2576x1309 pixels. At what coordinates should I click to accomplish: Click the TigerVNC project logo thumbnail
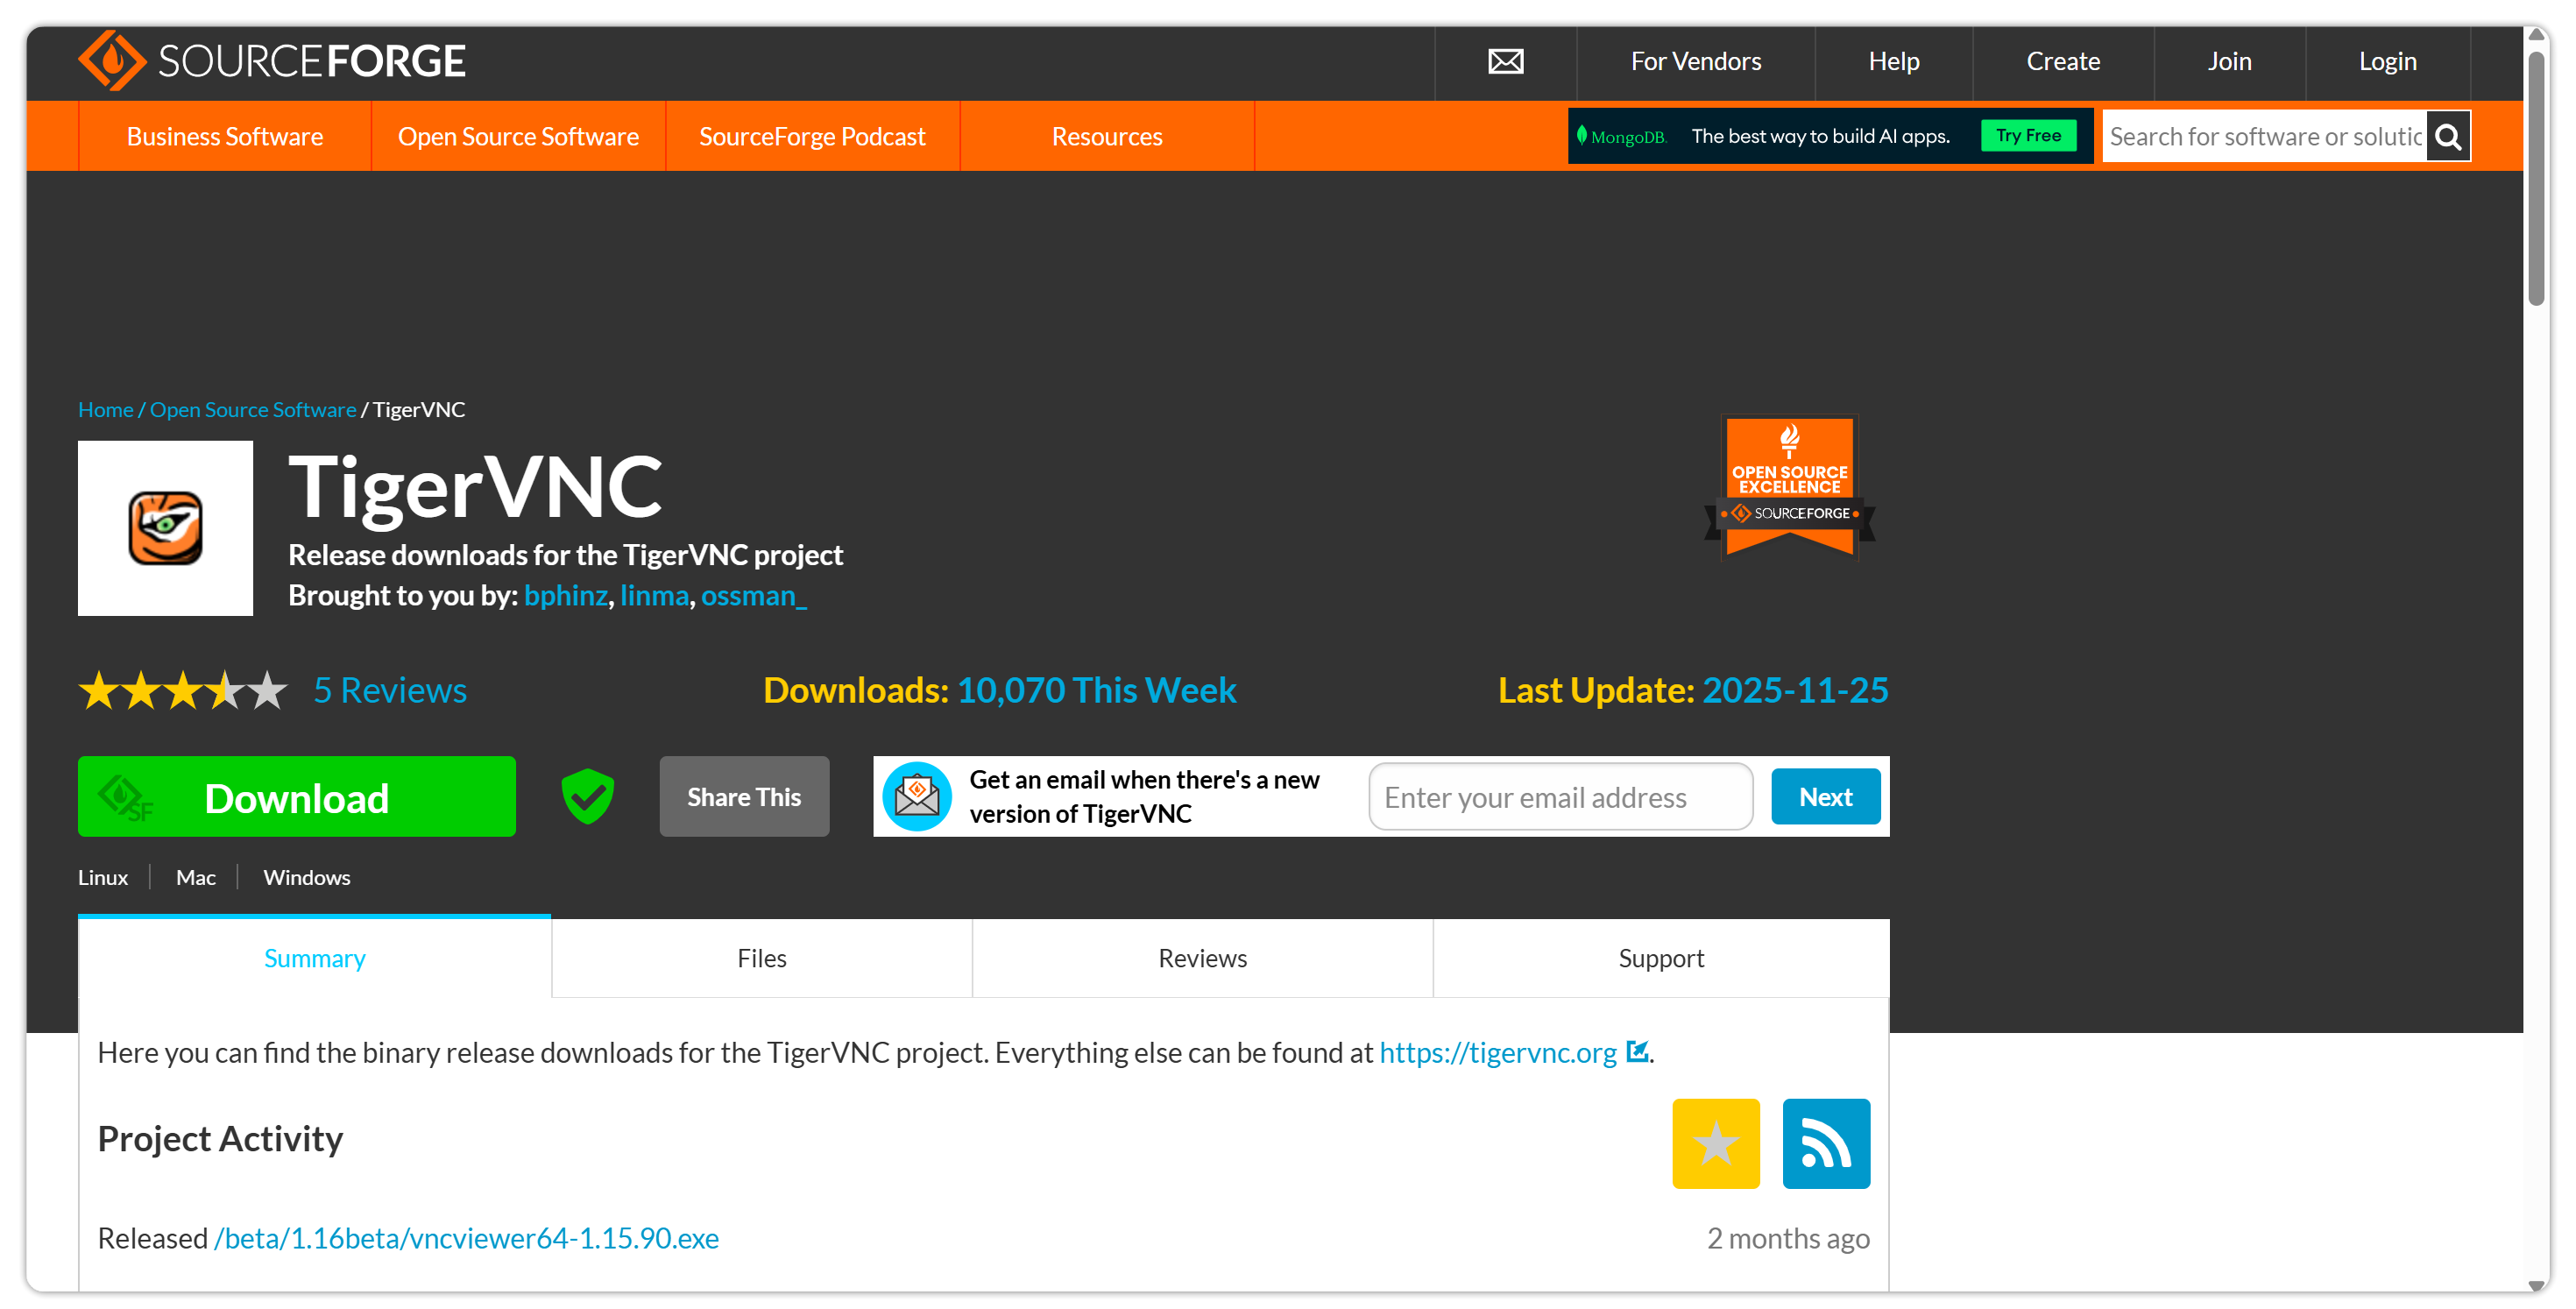165,528
